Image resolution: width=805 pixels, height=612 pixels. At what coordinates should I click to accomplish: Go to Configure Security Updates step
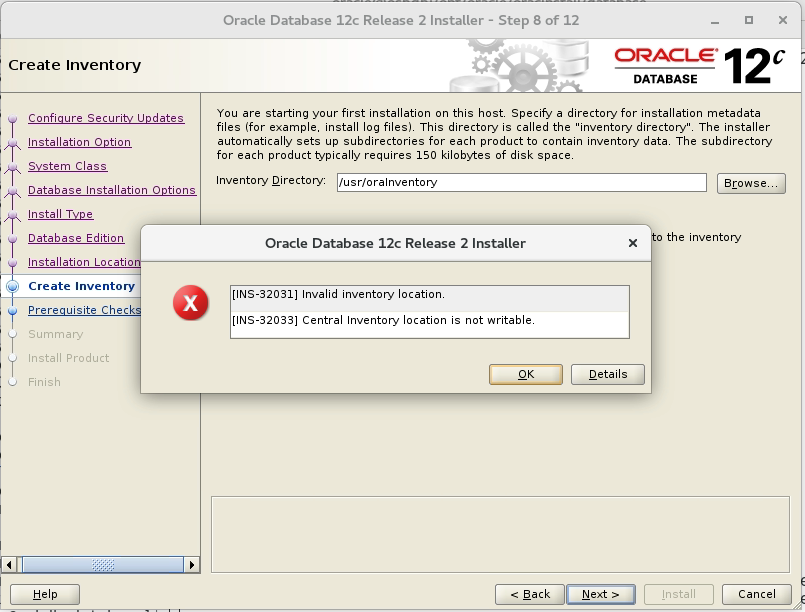pos(106,118)
